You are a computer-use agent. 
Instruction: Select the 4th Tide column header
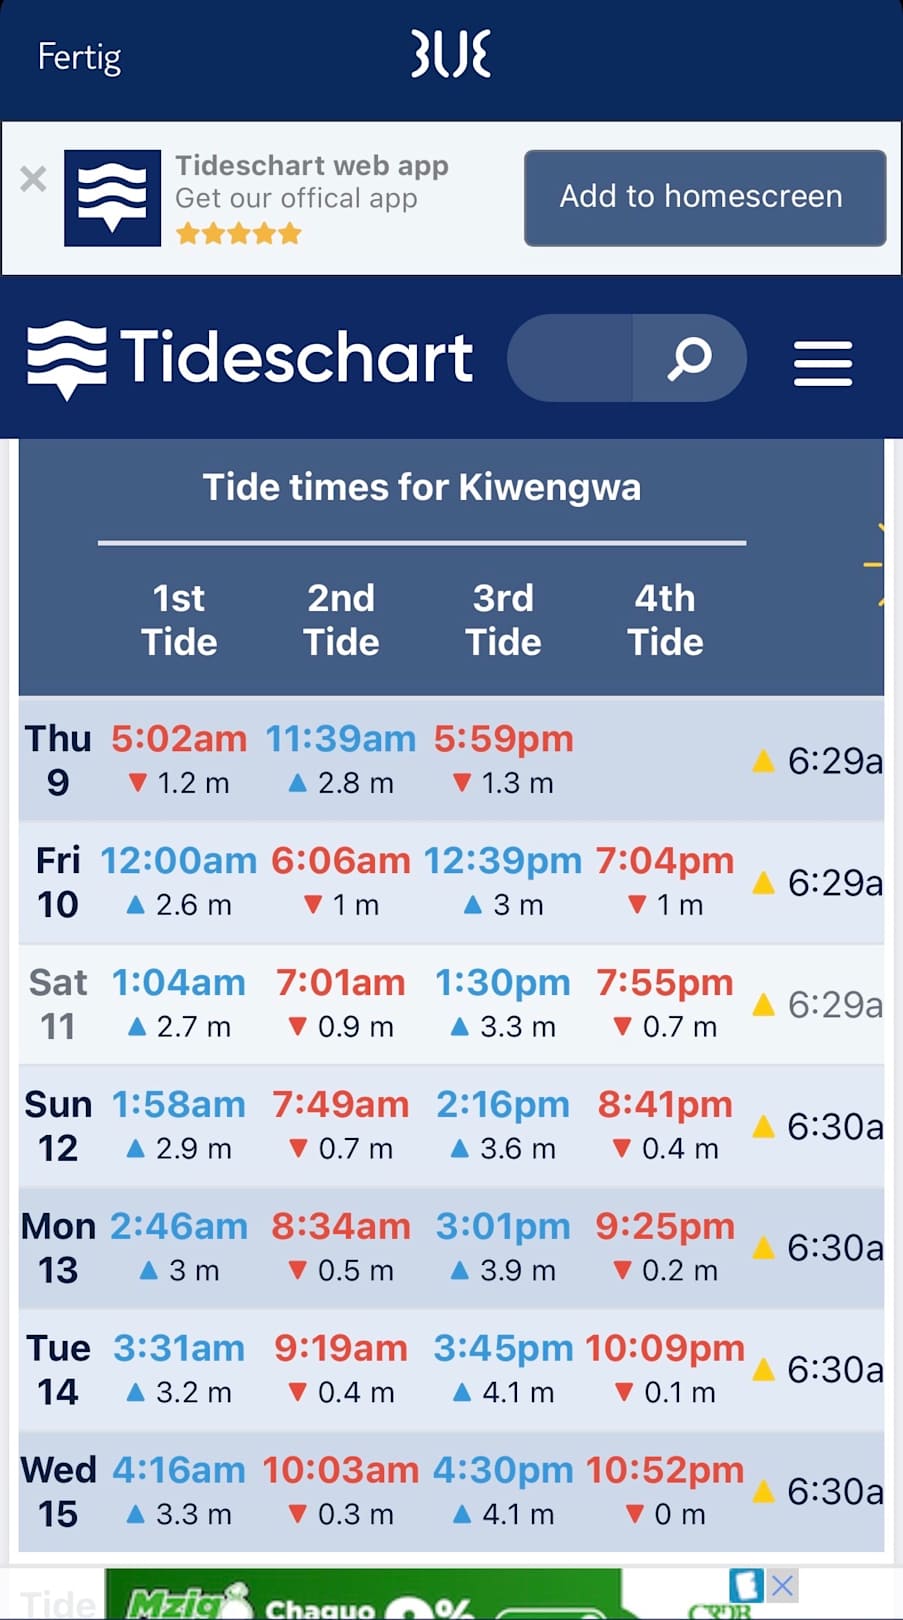(x=665, y=620)
